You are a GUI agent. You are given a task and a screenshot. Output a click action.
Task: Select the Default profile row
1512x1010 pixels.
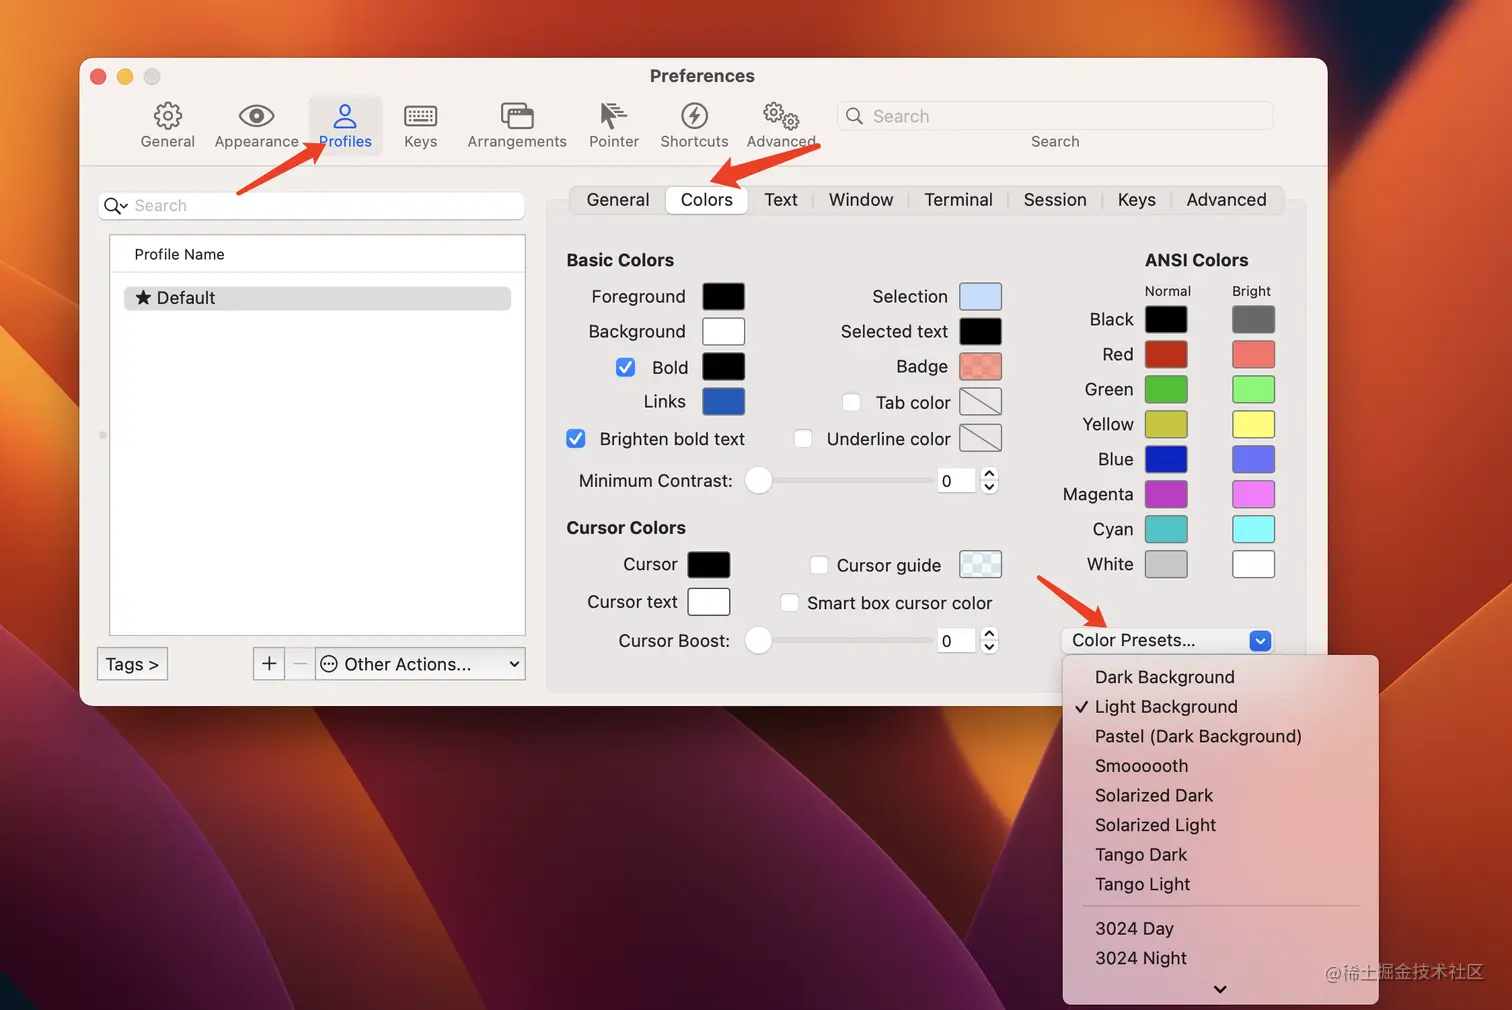pos(317,298)
